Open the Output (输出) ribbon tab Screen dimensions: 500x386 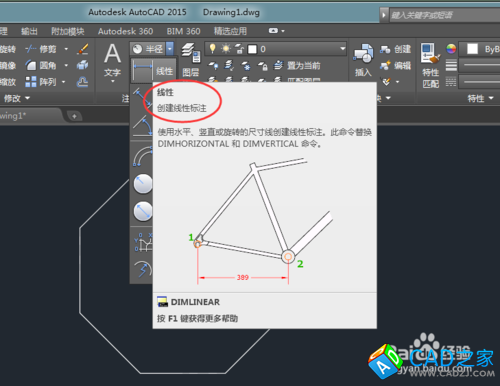point(29,31)
